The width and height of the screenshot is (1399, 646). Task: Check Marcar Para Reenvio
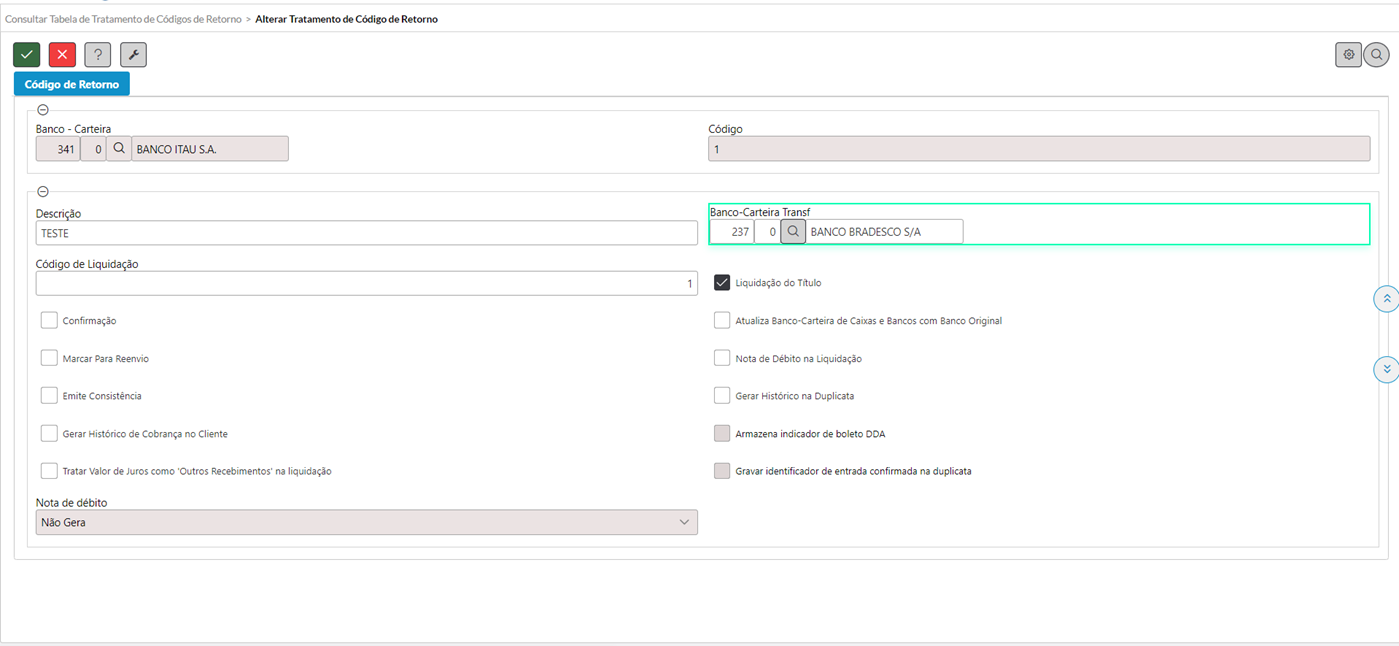pyautogui.click(x=49, y=358)
